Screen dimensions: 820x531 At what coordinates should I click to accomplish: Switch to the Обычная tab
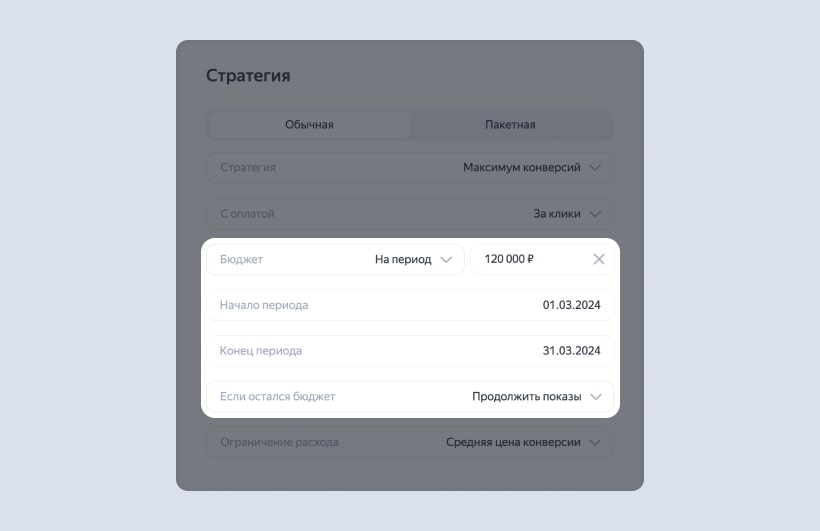pos(309,125)
